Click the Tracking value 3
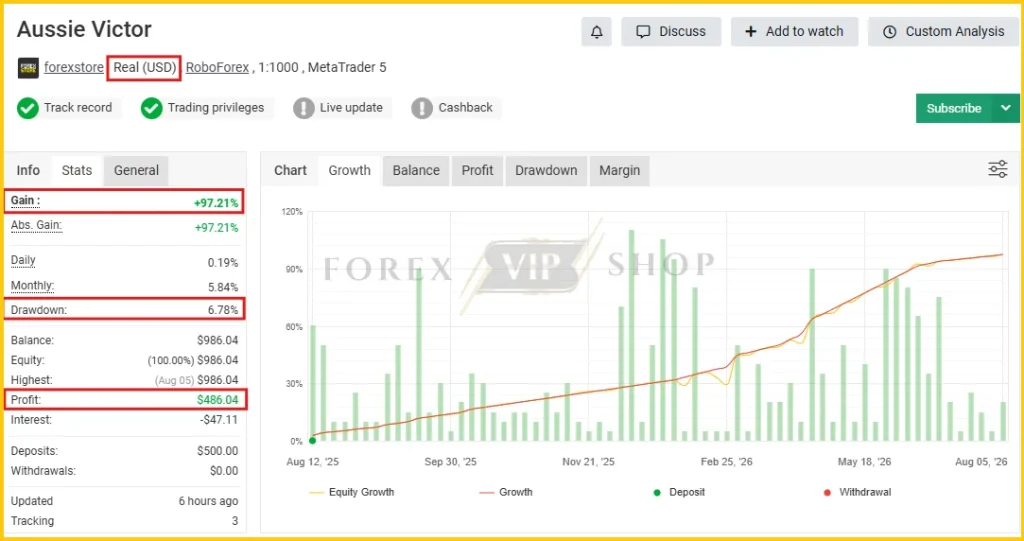This screenshot has width=1024, height=541. pos(235,521)
